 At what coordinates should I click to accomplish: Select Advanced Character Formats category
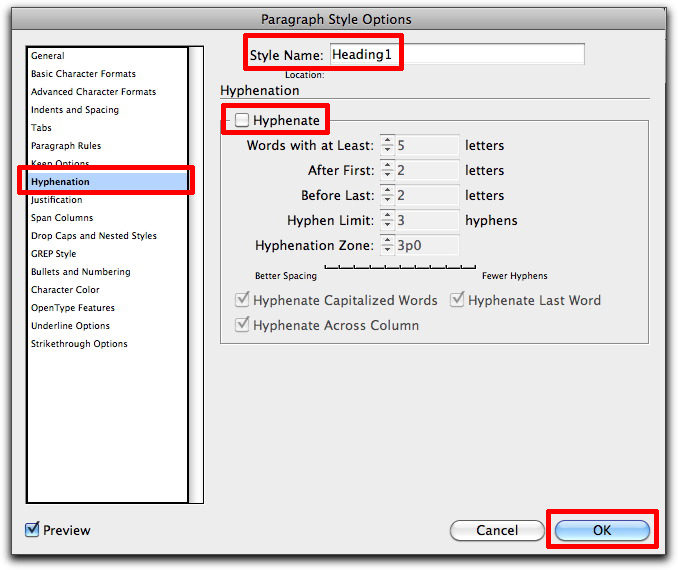click(x=93, y=92)
